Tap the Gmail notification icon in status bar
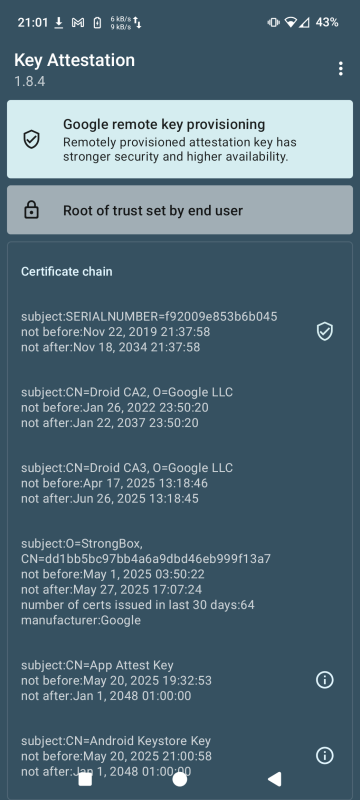The height and width of the screenshot is (800, 360). click(x=78, y=22)
